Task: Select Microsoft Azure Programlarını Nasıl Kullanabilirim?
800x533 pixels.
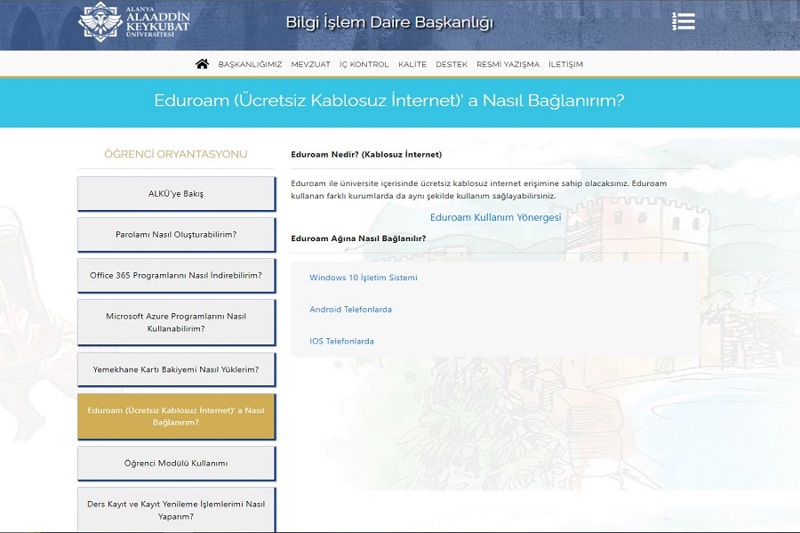Action: pyautogui.click(x=176, y=322)
